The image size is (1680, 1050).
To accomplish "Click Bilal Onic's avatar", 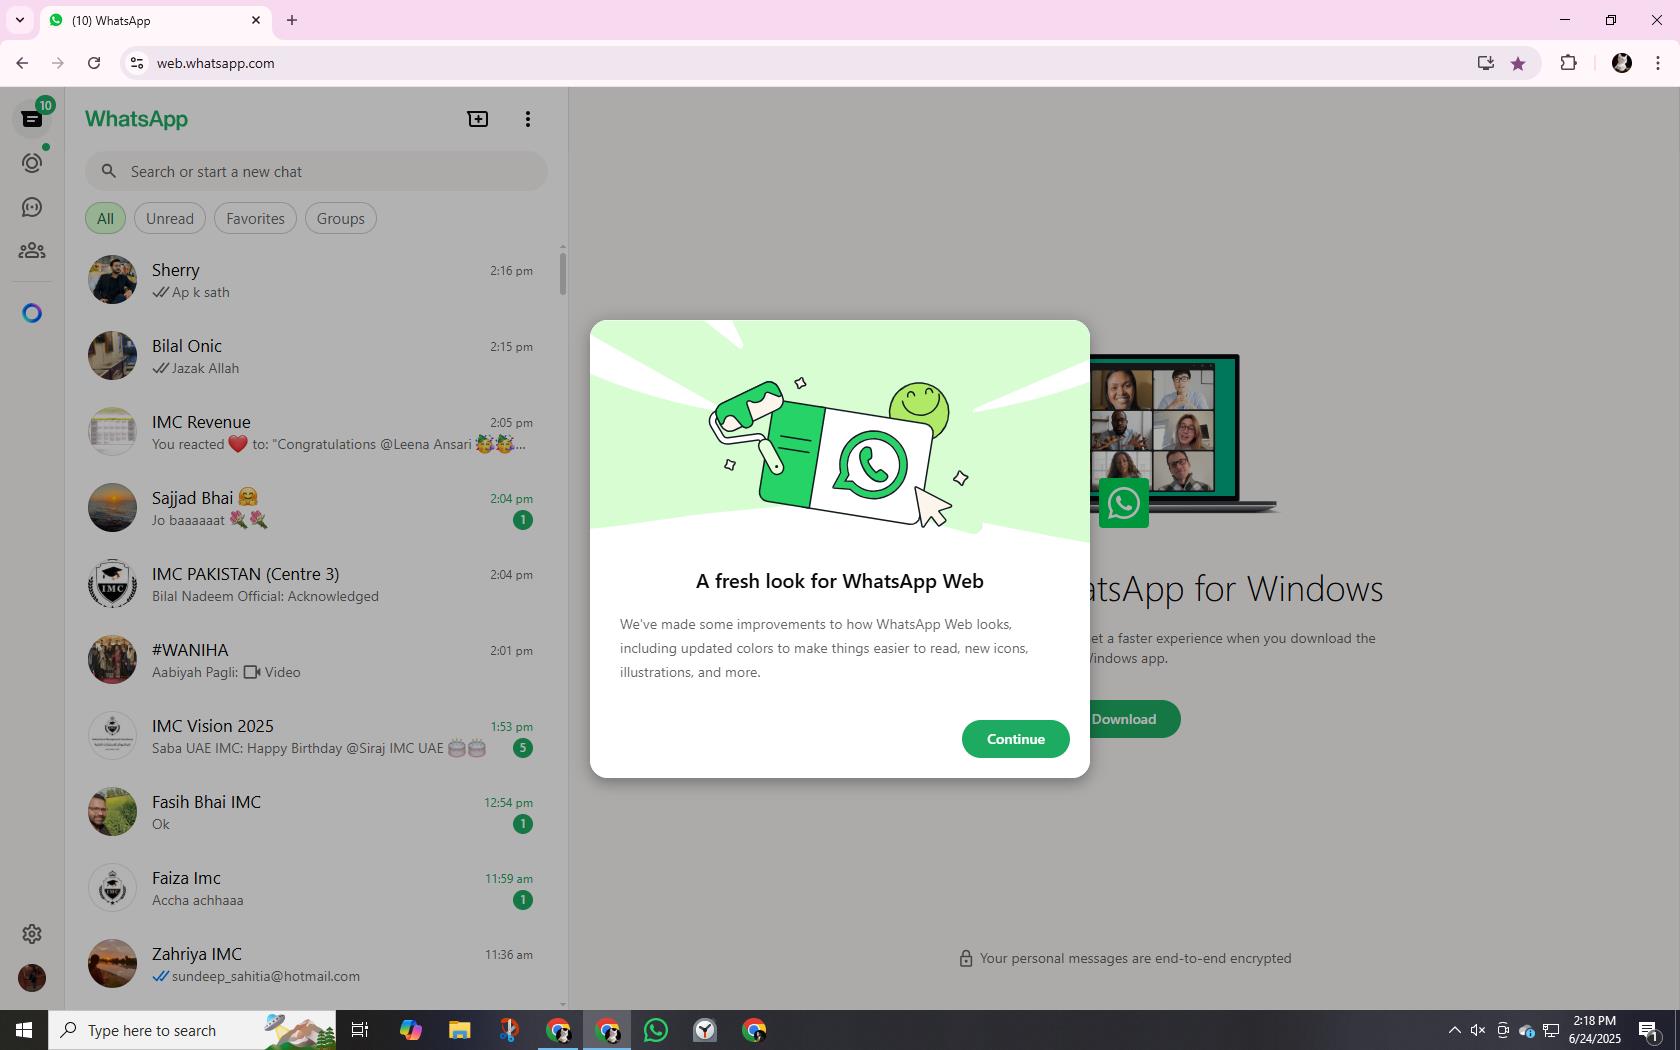I will tap(112, 356).
